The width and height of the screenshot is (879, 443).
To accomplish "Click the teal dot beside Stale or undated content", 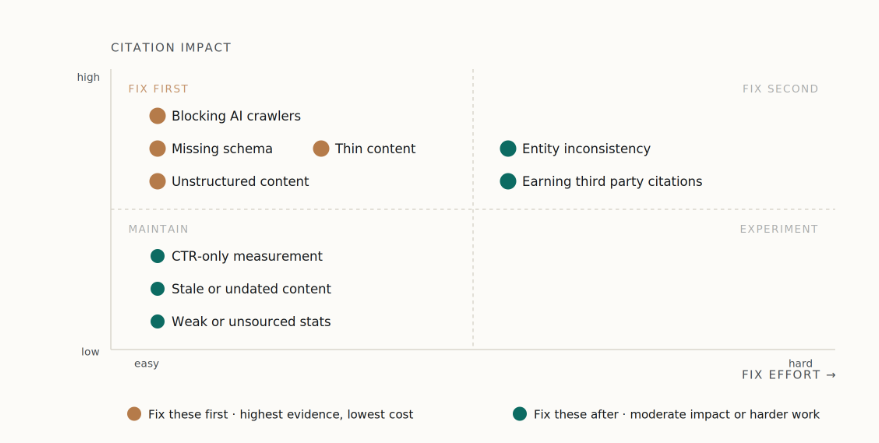I will click(158, 289).
